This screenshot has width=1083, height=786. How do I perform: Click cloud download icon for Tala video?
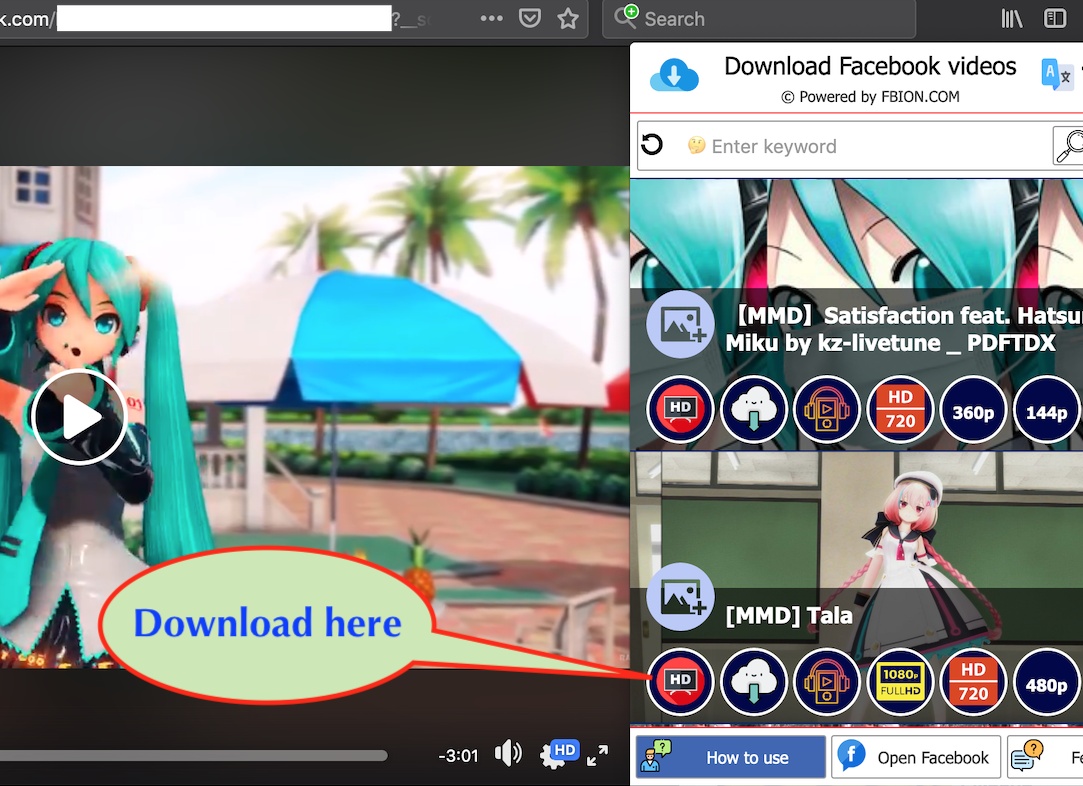[754, 682]
